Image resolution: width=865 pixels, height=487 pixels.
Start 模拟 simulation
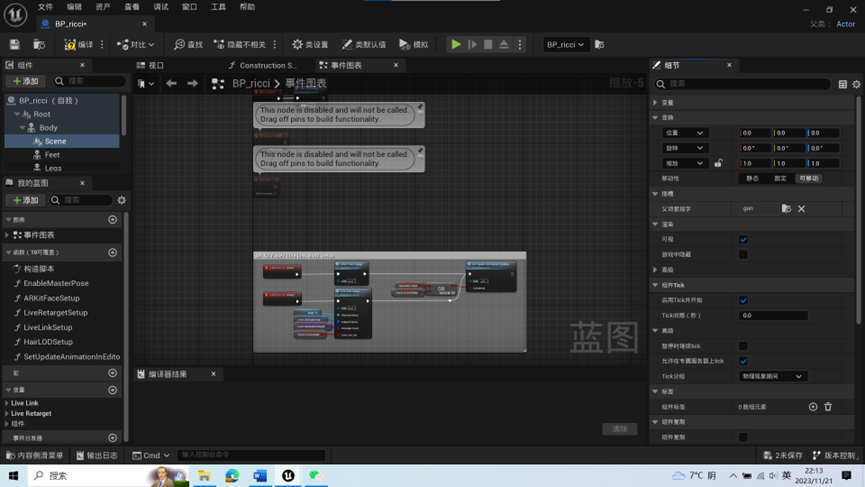coord(414,45)
